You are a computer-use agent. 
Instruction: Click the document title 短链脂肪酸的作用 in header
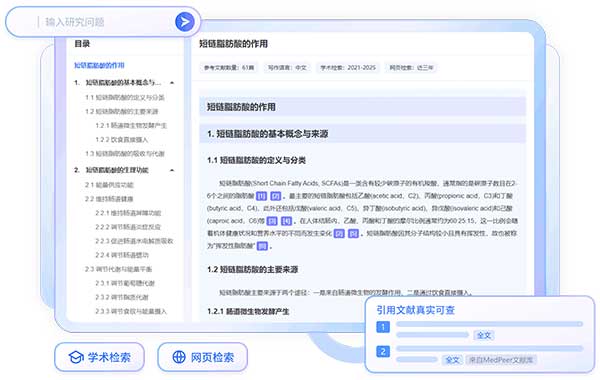233,44
